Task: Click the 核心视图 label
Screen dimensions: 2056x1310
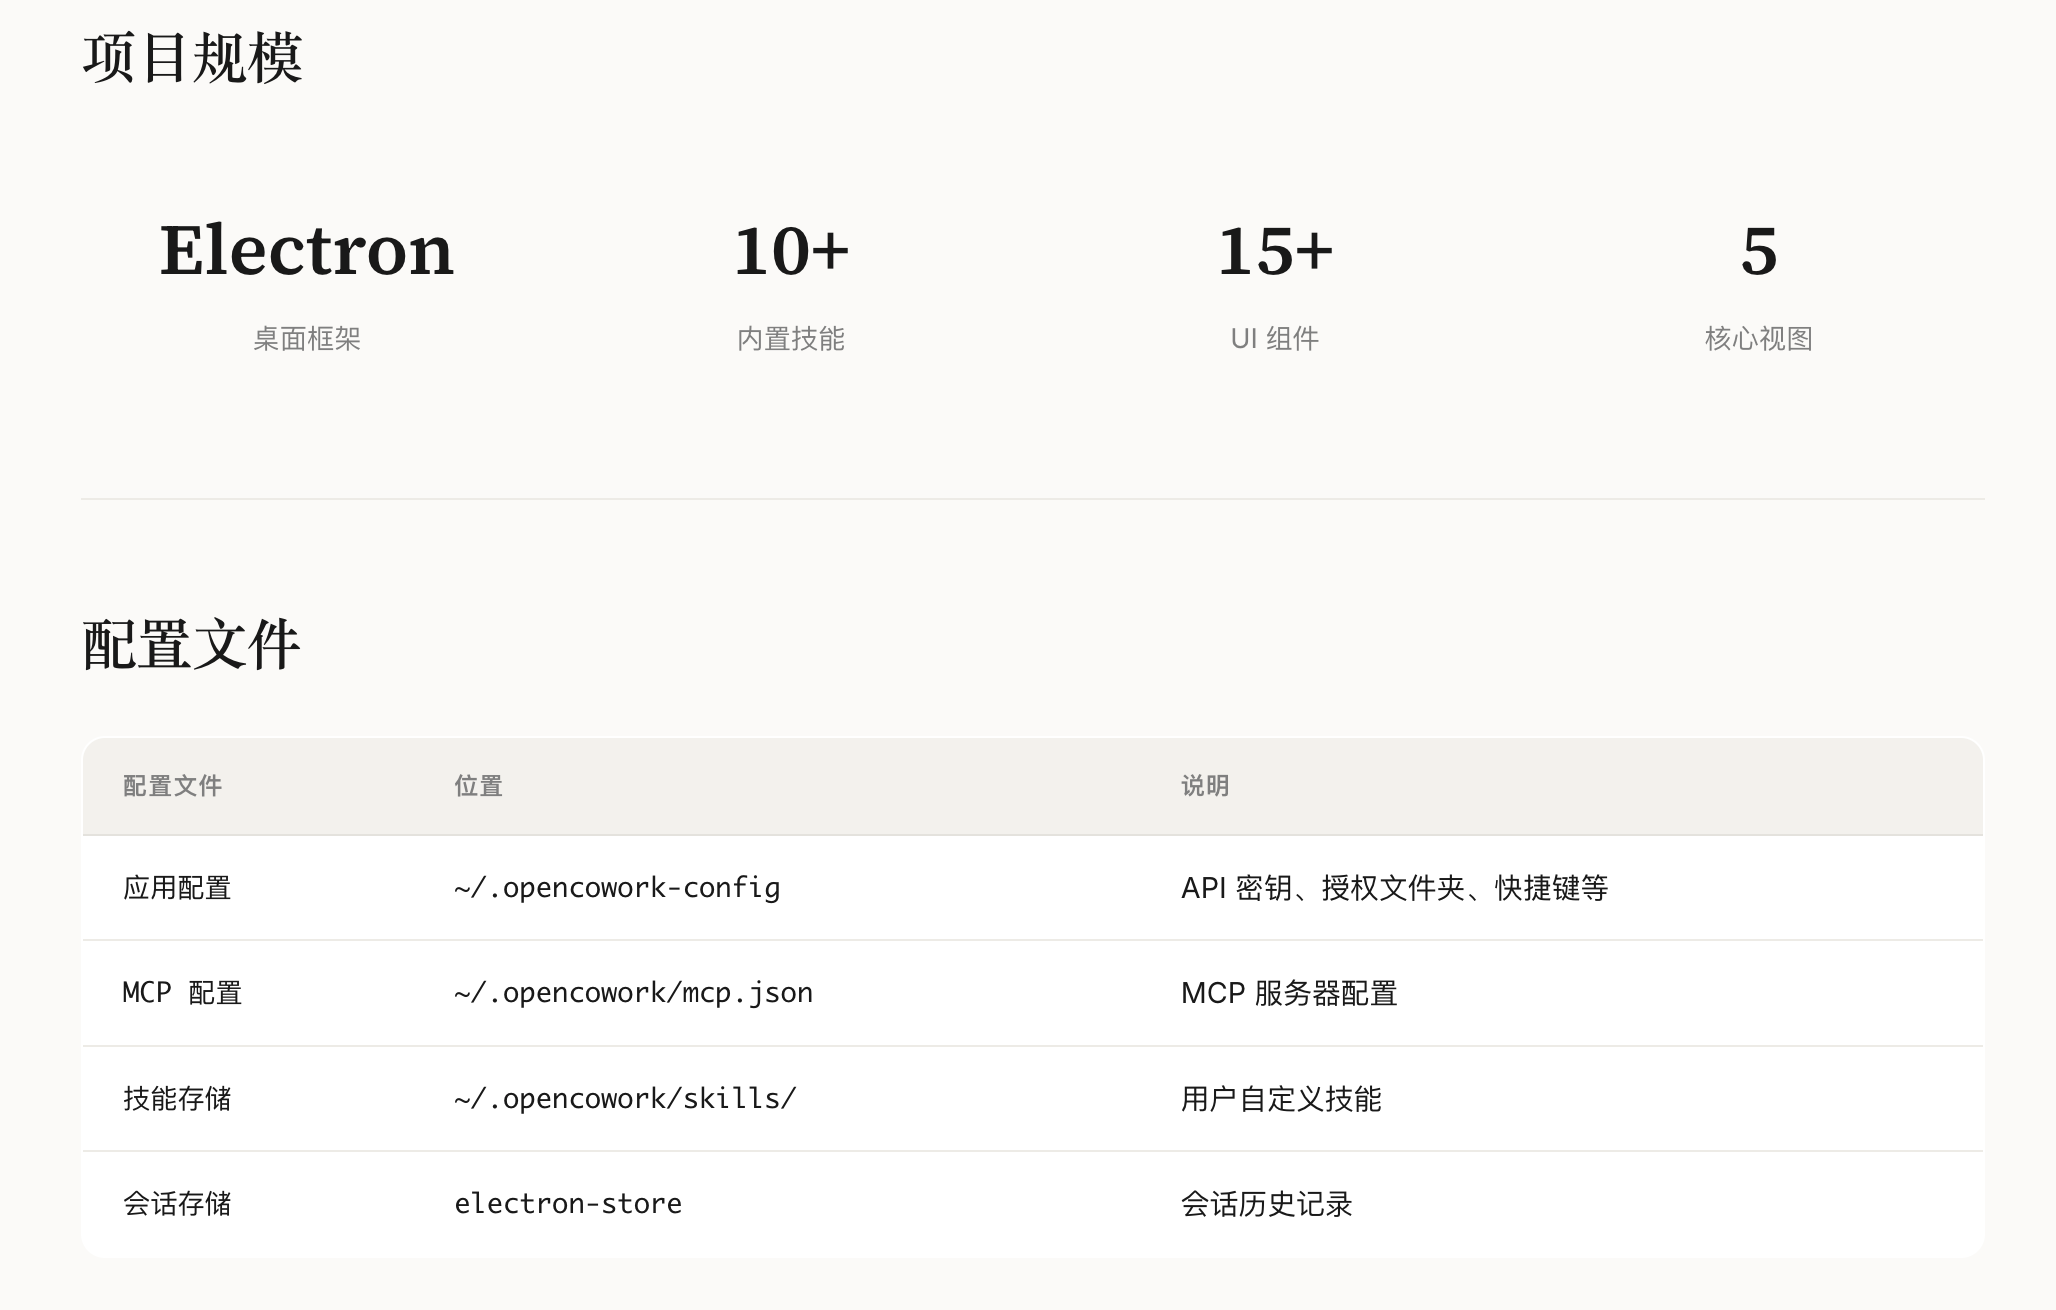Action: tap(1758, 339)
